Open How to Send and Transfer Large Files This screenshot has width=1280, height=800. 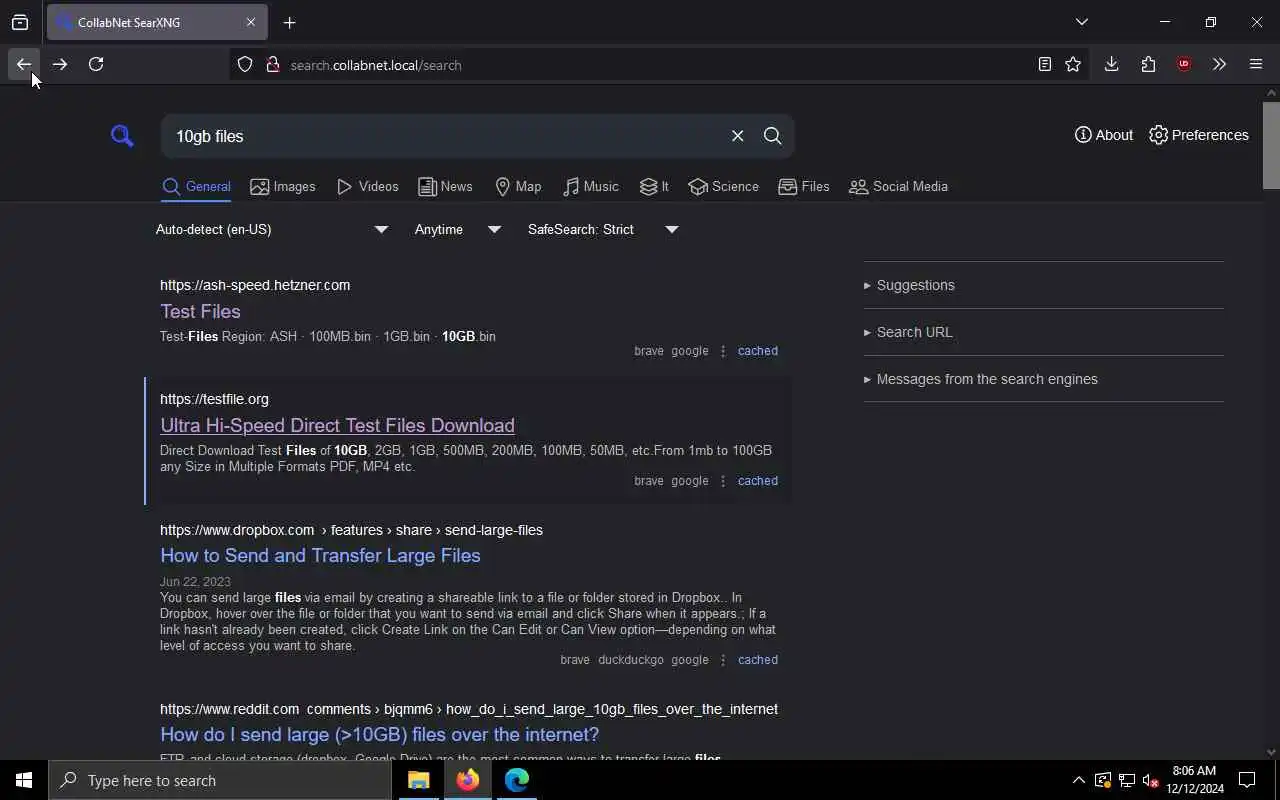coord(320,555)
